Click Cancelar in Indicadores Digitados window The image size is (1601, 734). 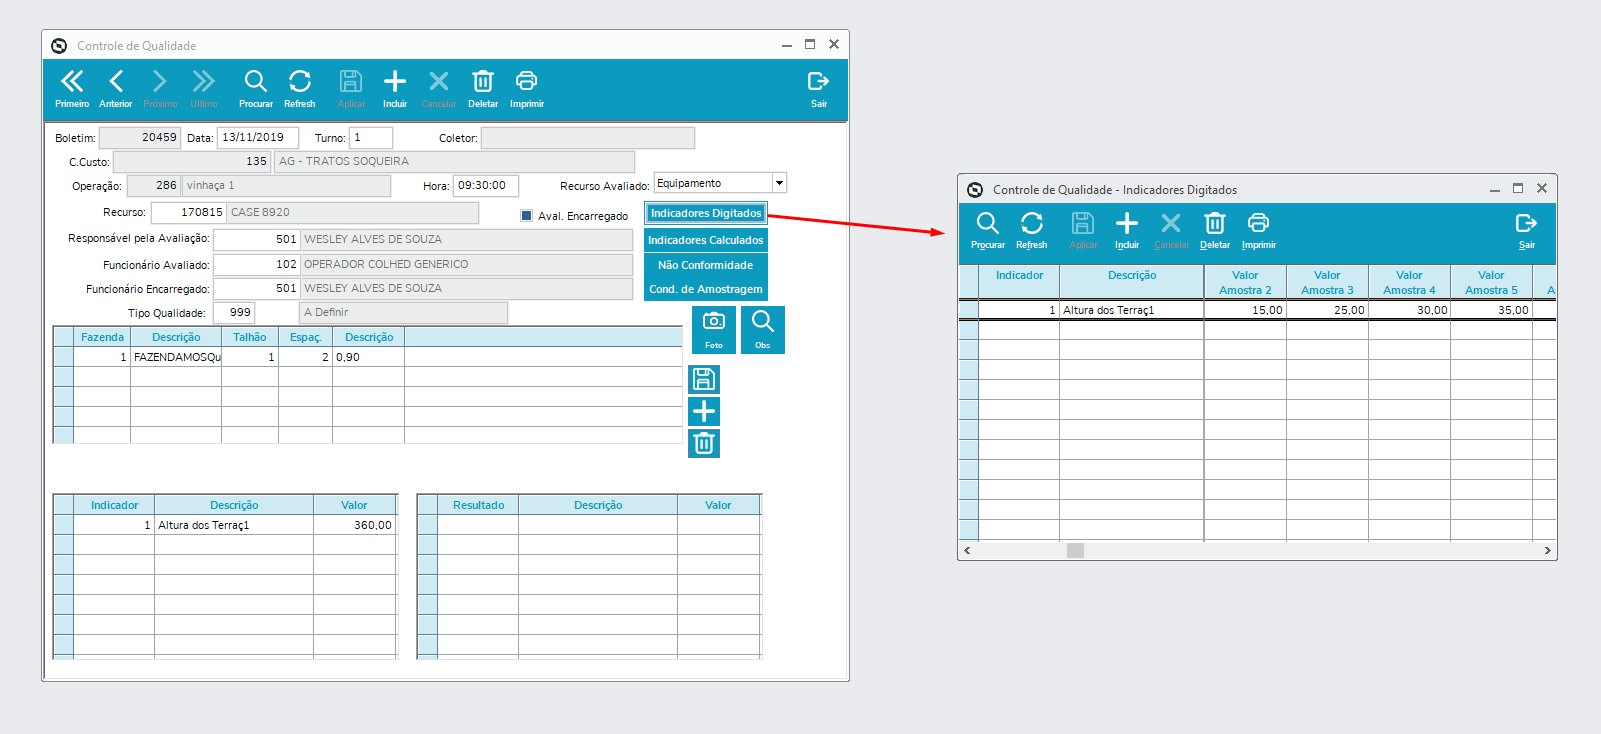coord(1171,230)
